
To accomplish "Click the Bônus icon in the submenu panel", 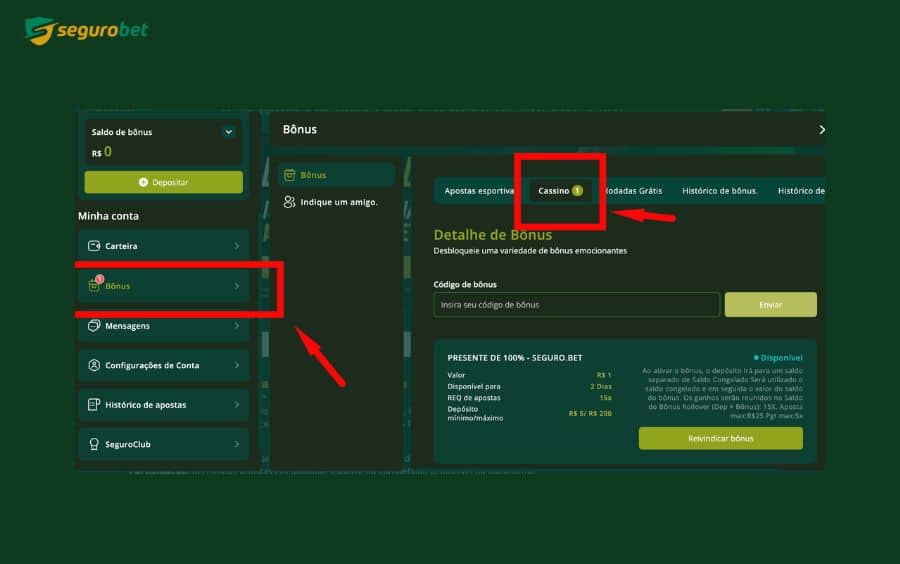I will [x=289, y=174].
